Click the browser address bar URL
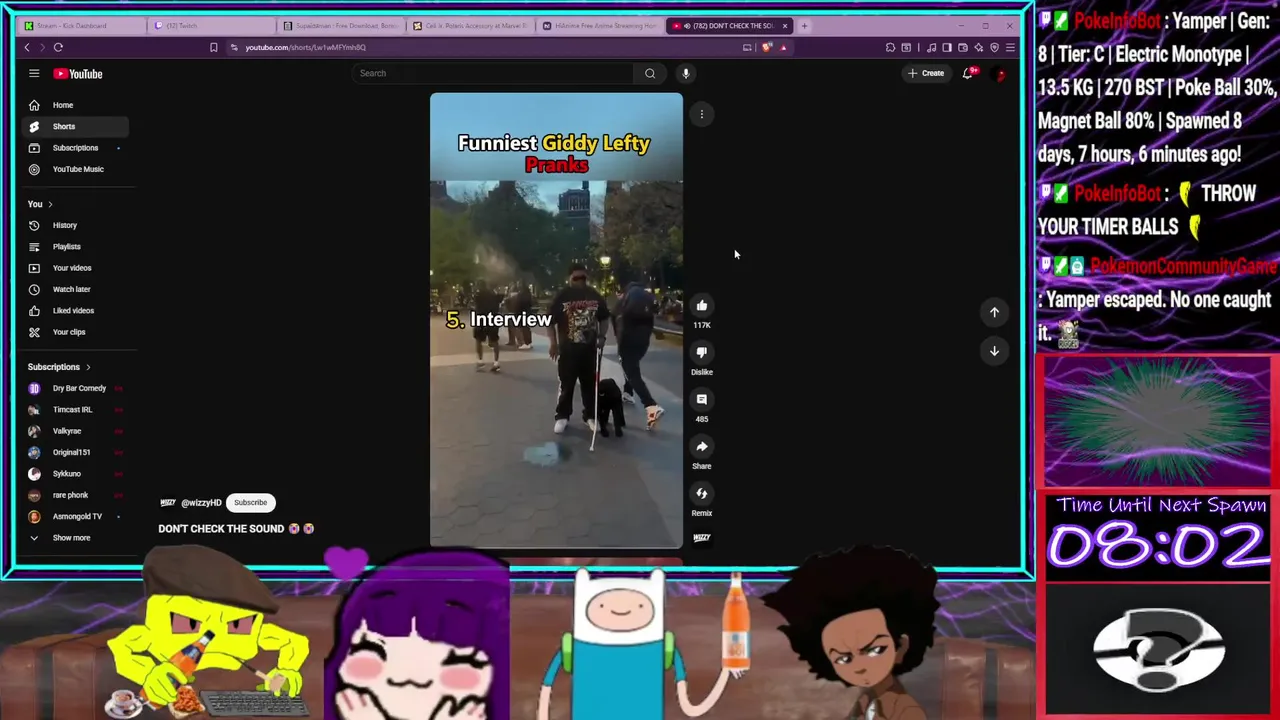Viewport: 1280px width, 720px height. pyautogui.click(x=306, y=47)
